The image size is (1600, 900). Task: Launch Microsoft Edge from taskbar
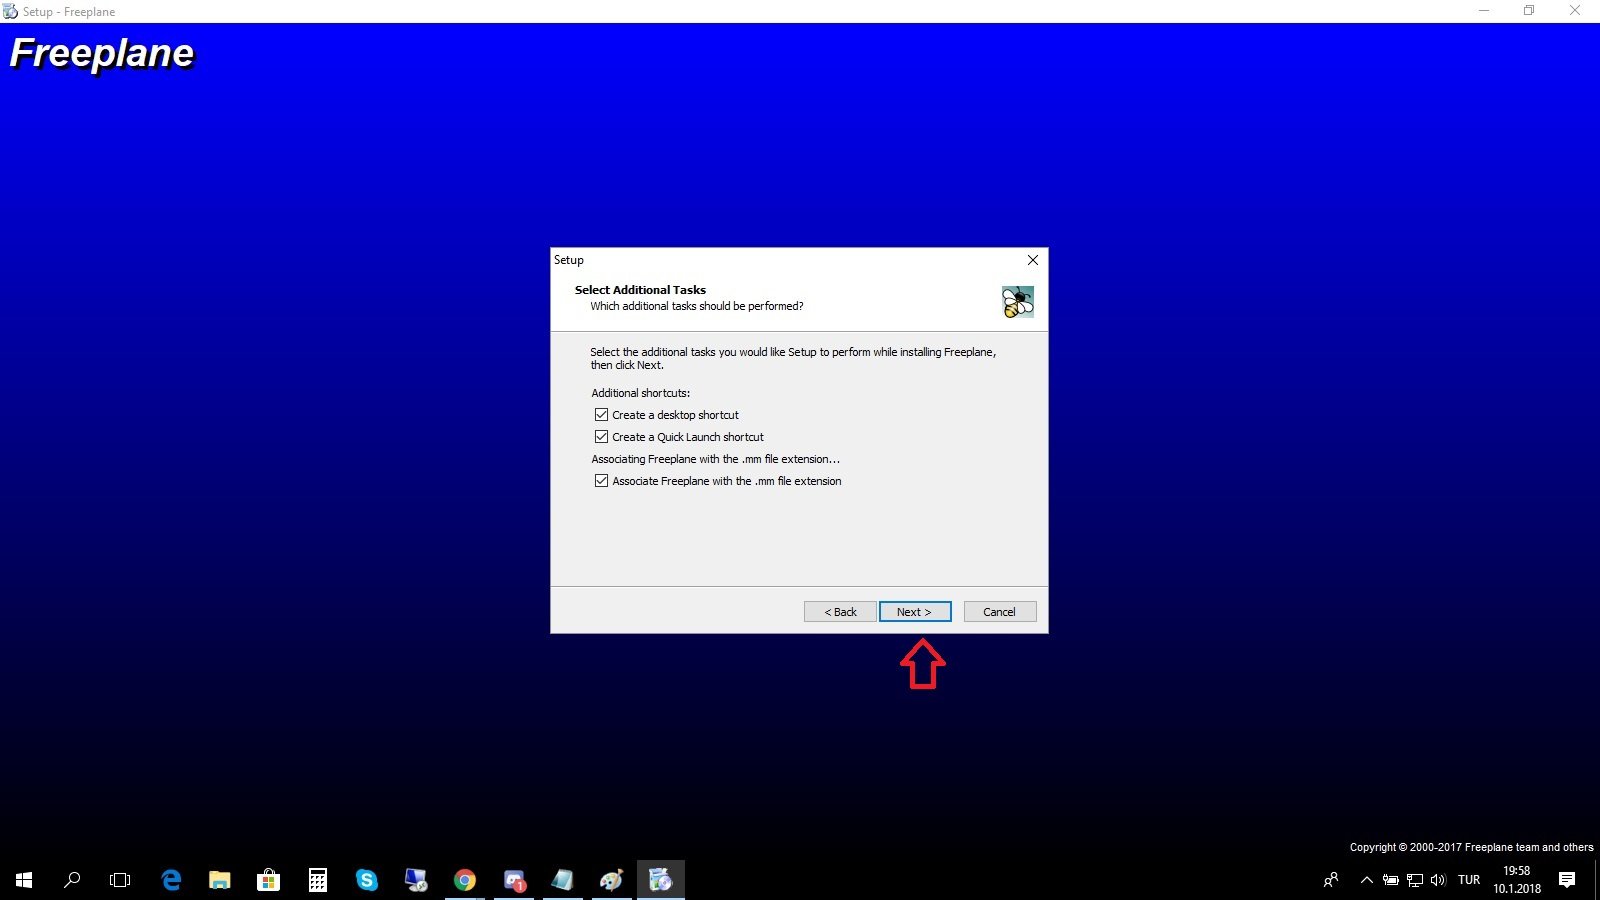click(x=171, y=880)
